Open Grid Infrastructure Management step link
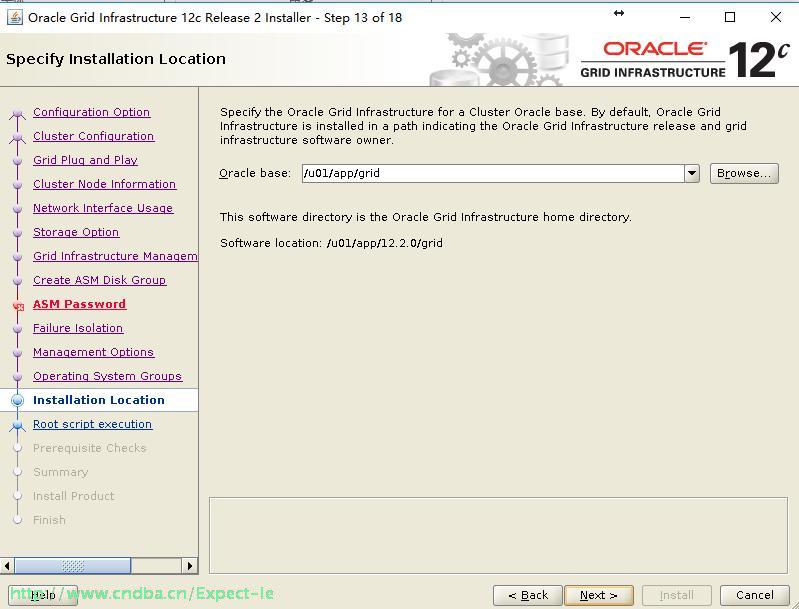The height and width of the screenshot is (609, 799). [115, 256]
